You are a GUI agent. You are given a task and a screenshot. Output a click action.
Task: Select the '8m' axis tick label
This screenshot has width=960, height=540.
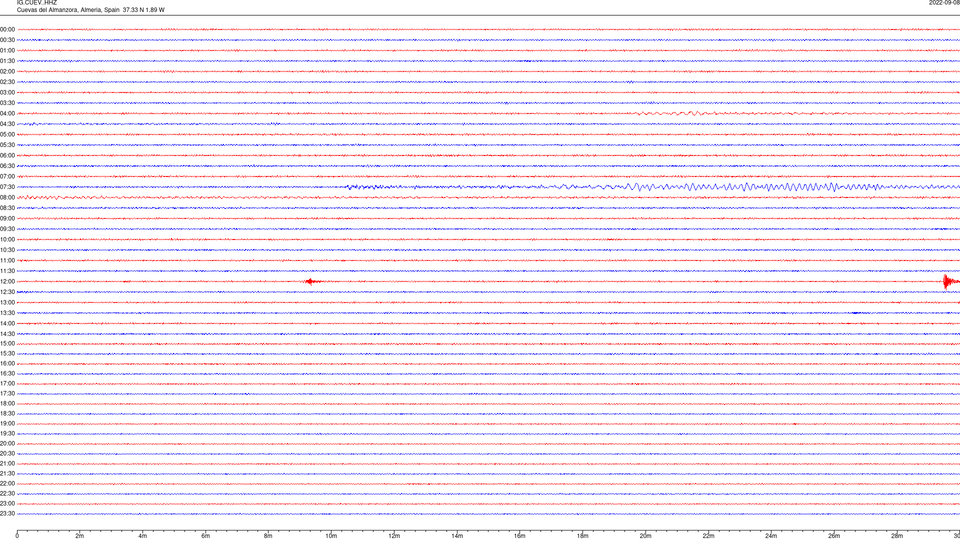point(268,536)
